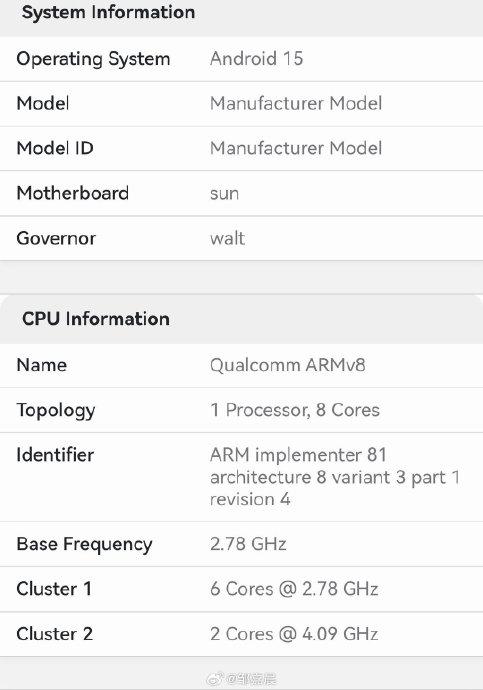Image resolution: width=483 pixels, height=690 pixels.
Task: Select the Topology row label
Action: (x=56, y=411)
